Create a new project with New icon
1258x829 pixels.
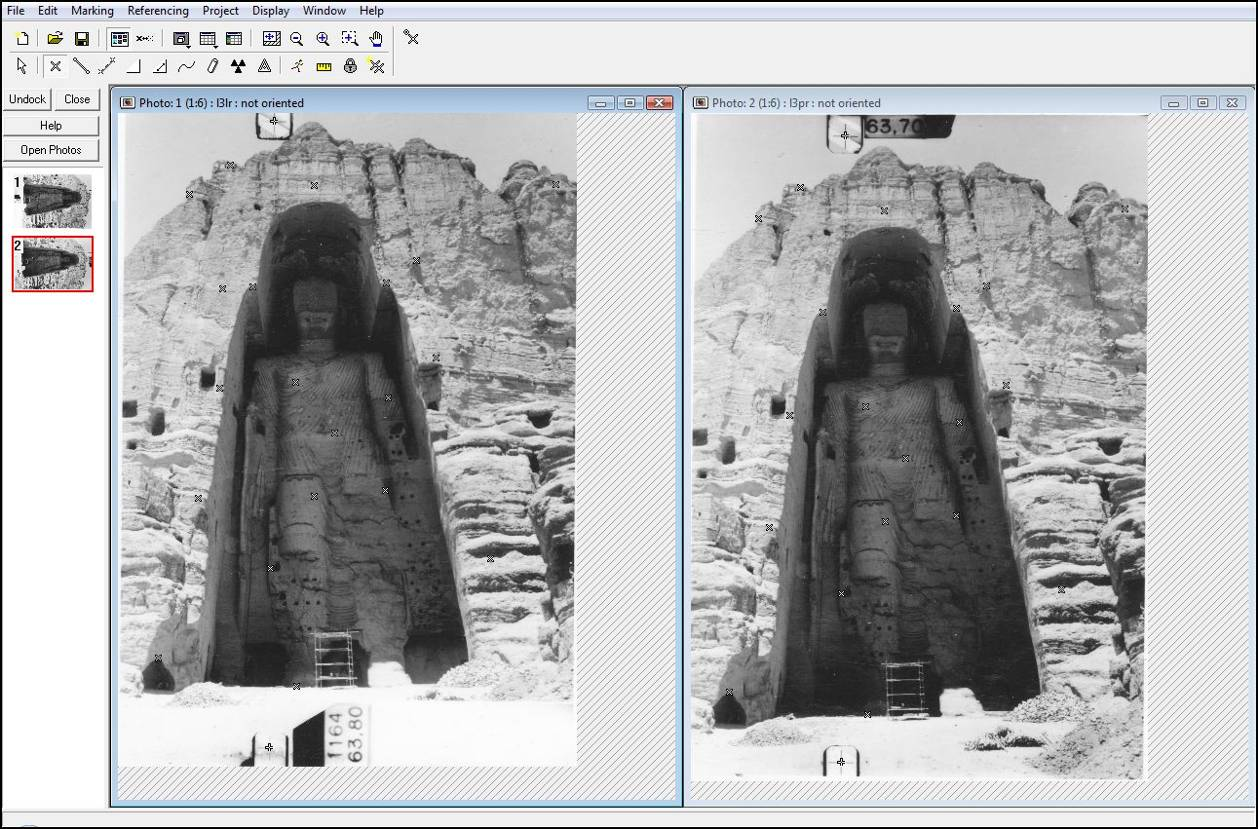point(23,39)
